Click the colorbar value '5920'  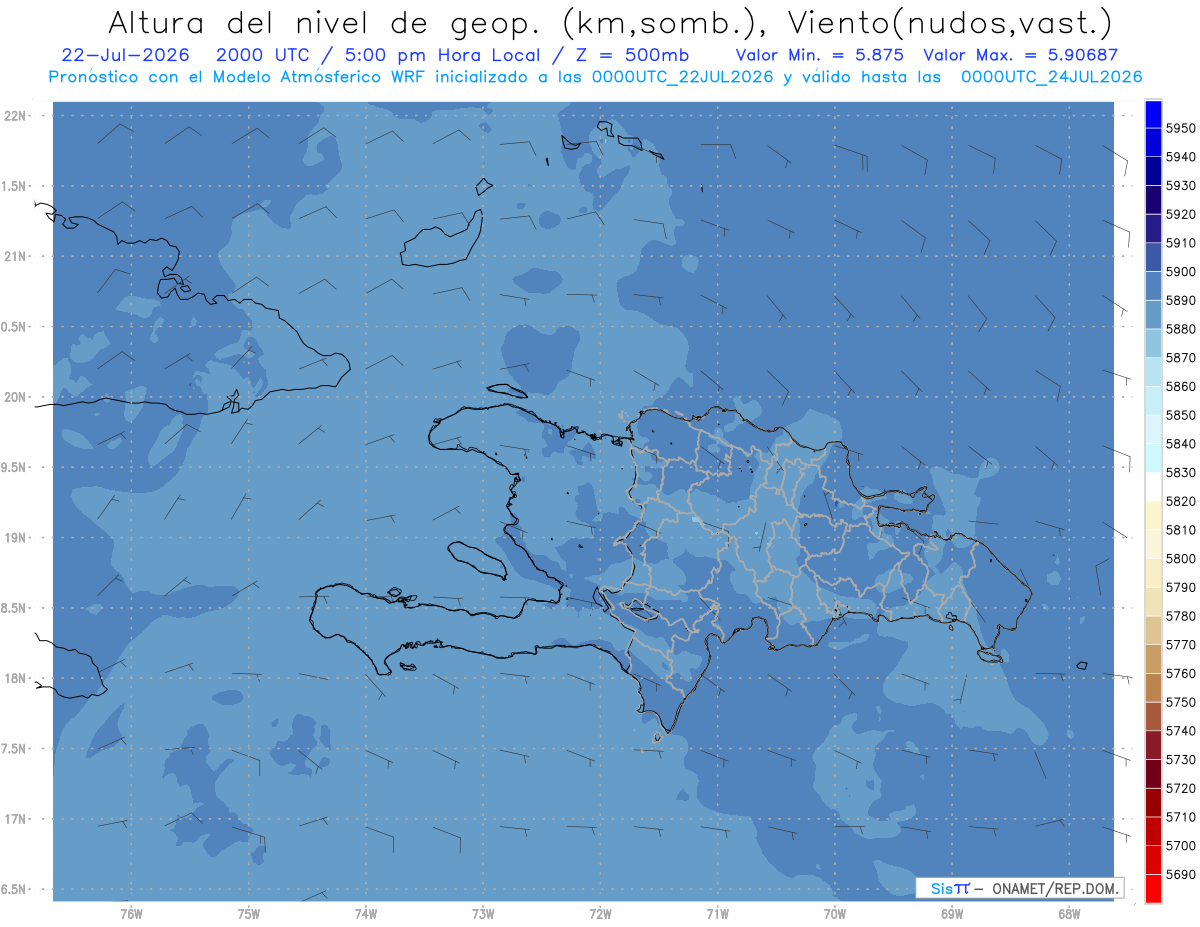1180,214
